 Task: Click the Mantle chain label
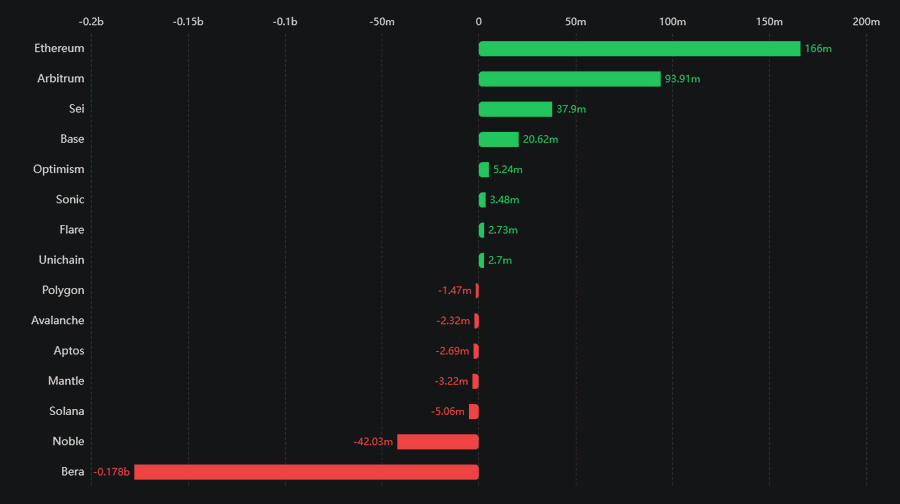click(x=66, y=381)
